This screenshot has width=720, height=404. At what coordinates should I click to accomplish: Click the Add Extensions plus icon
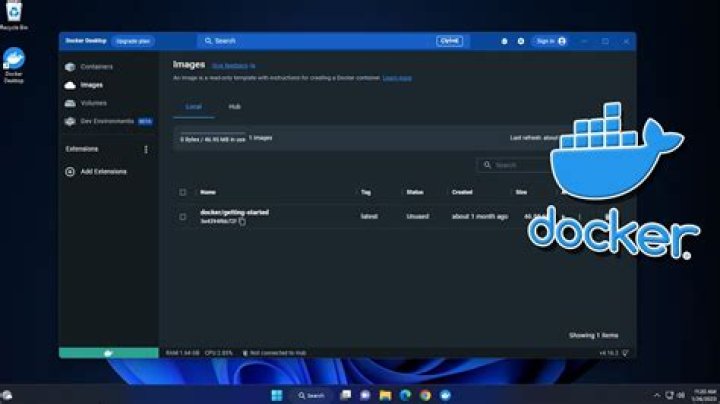point(70,172)
